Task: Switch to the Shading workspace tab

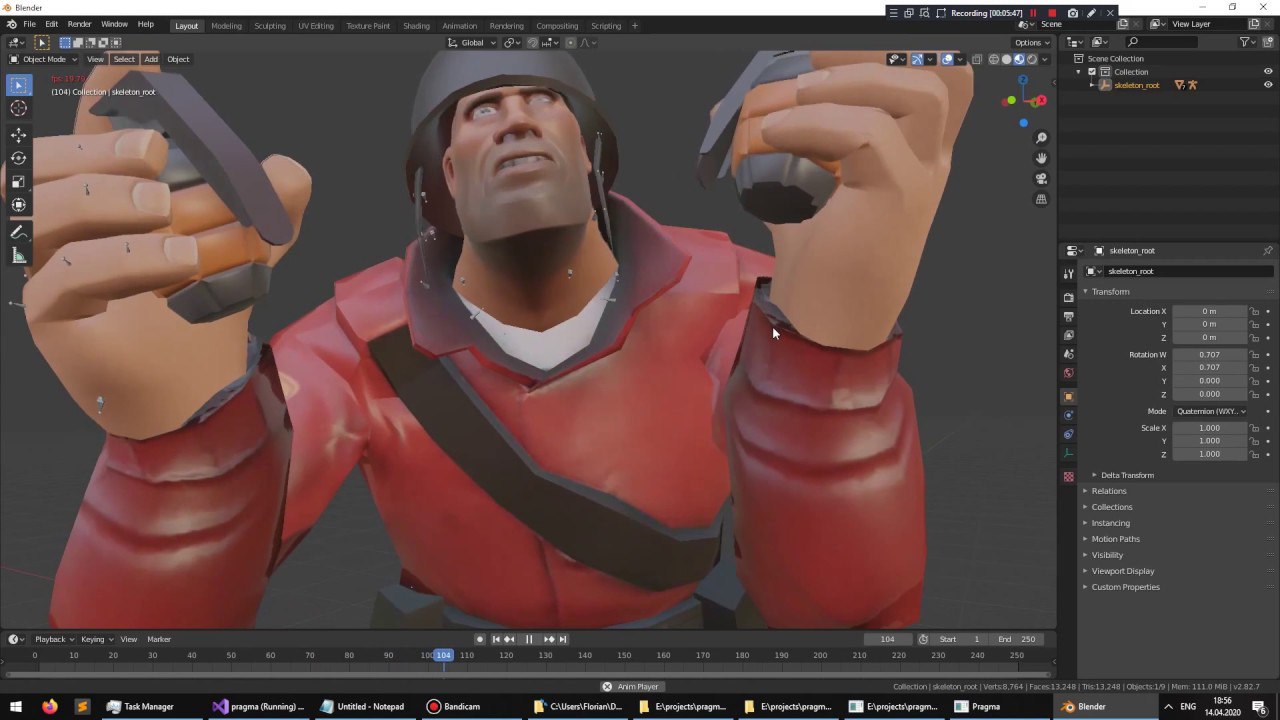Action: [416, 26]
